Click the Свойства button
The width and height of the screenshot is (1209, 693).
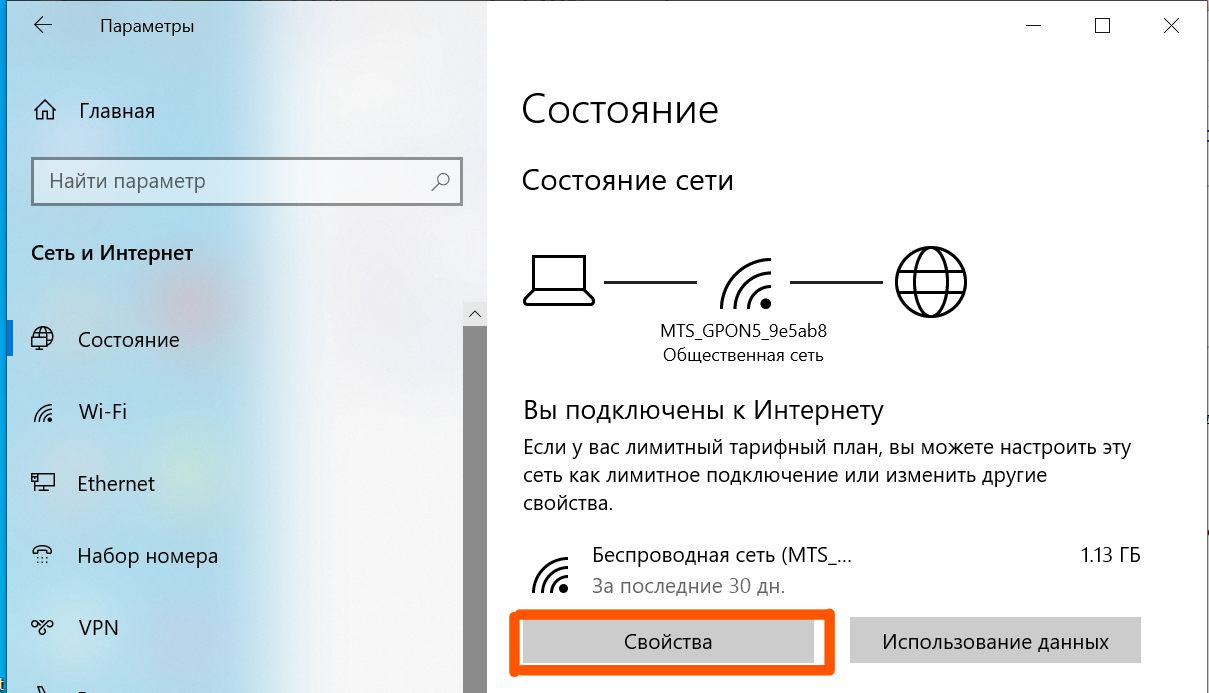[668, 641]
